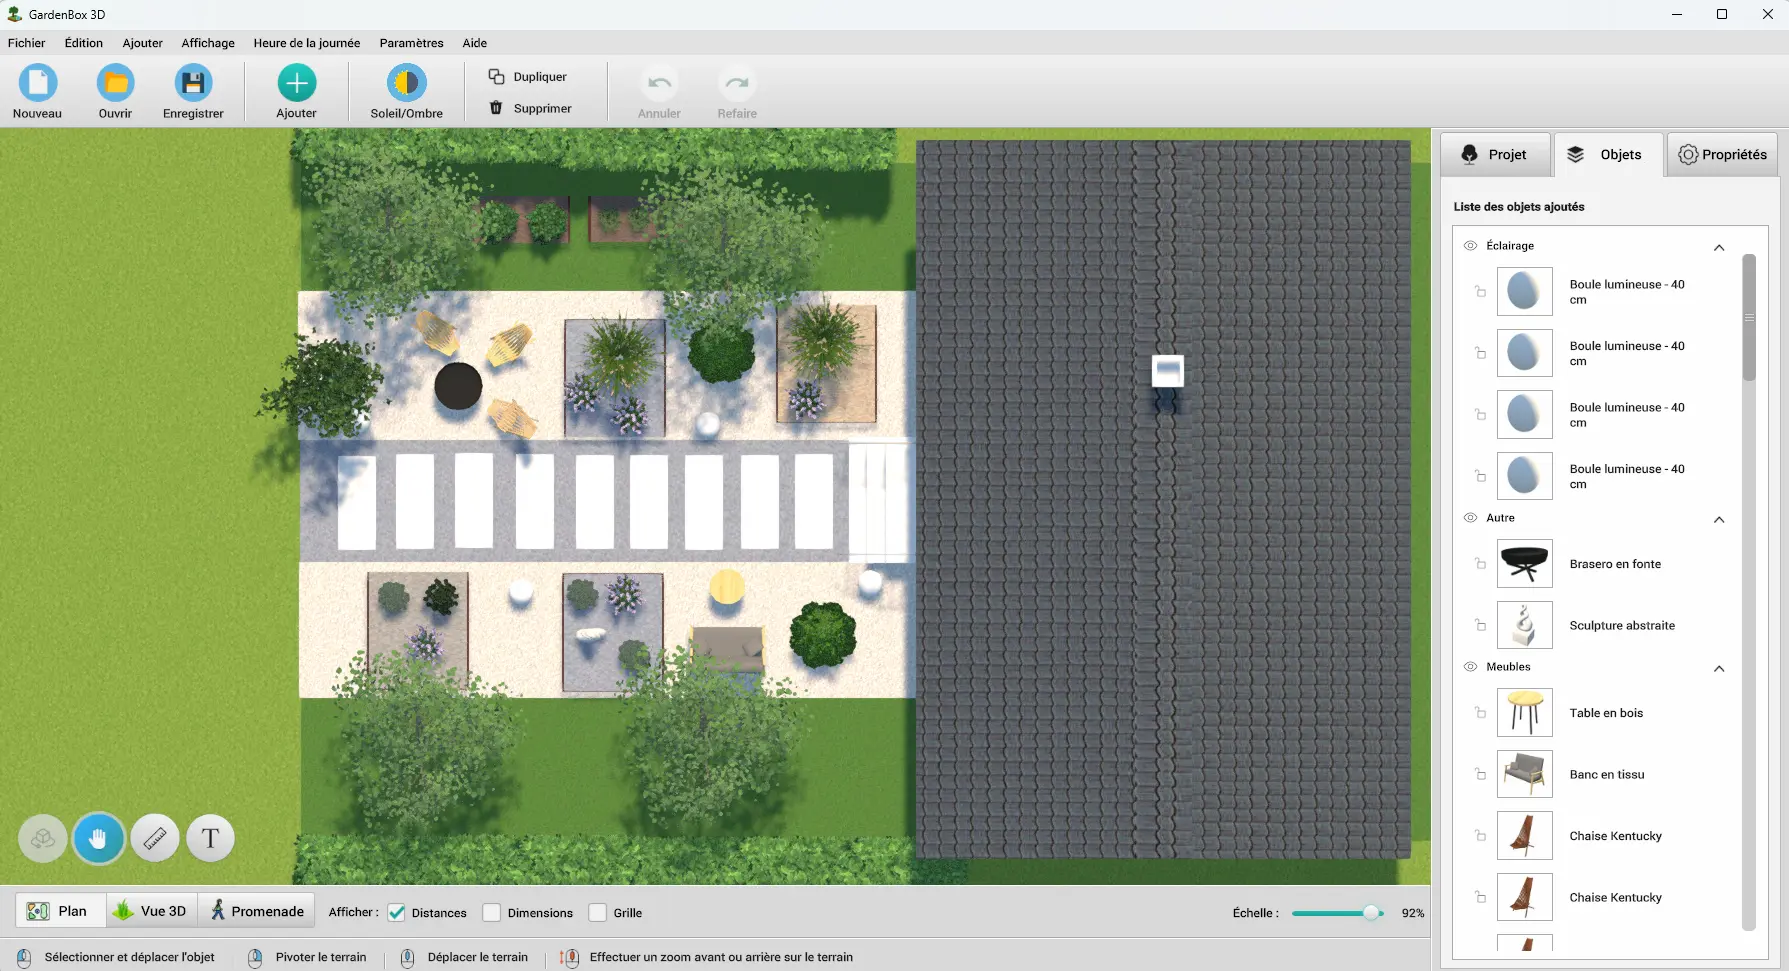This screenshot has width=1789, height=971.
Task: Click the Ouvrir folder icon
Action: coord(115,83)
